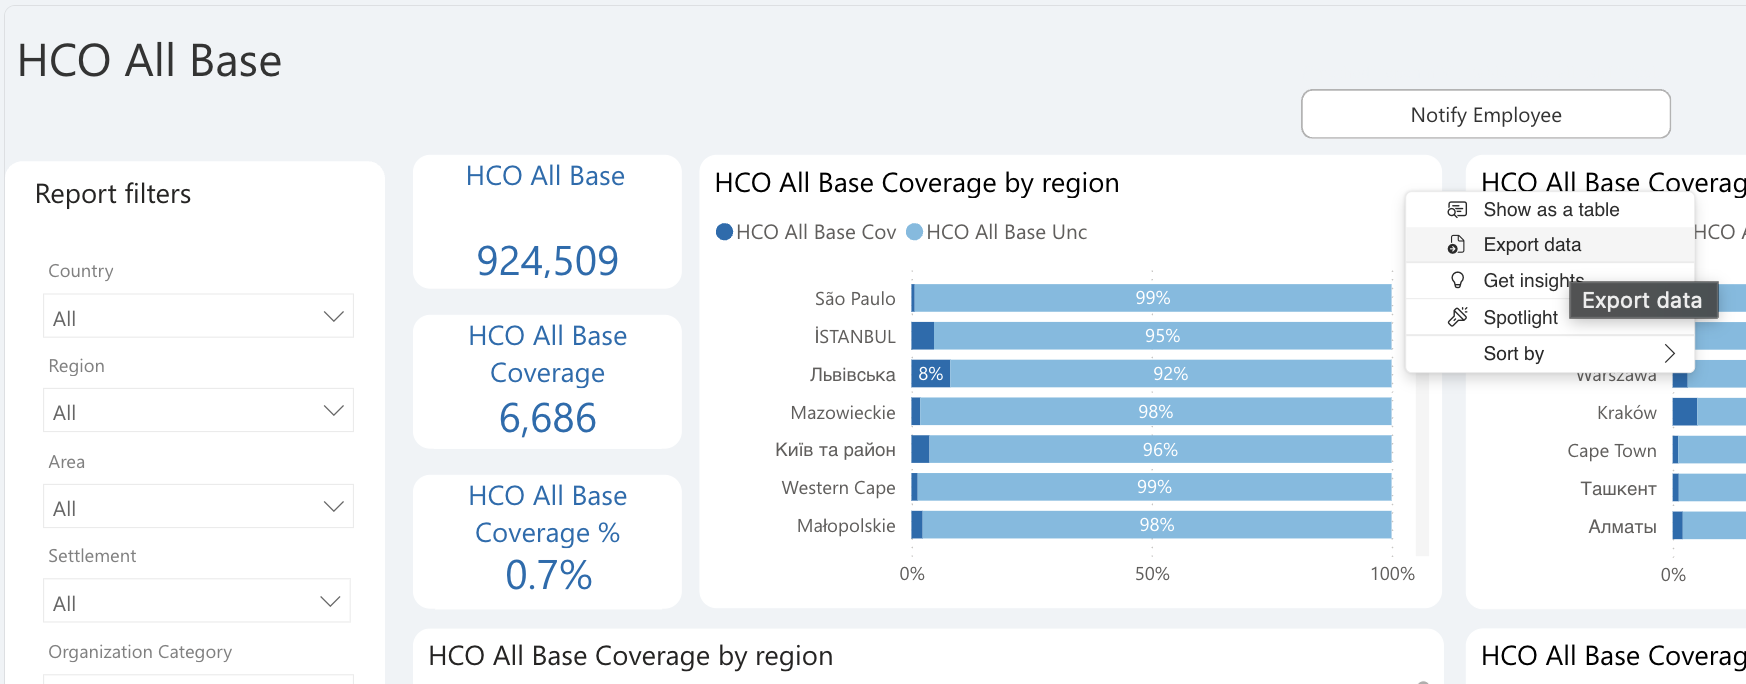Click the Export data document icon
This screenshot has width=1746, height=684.
1457,244
